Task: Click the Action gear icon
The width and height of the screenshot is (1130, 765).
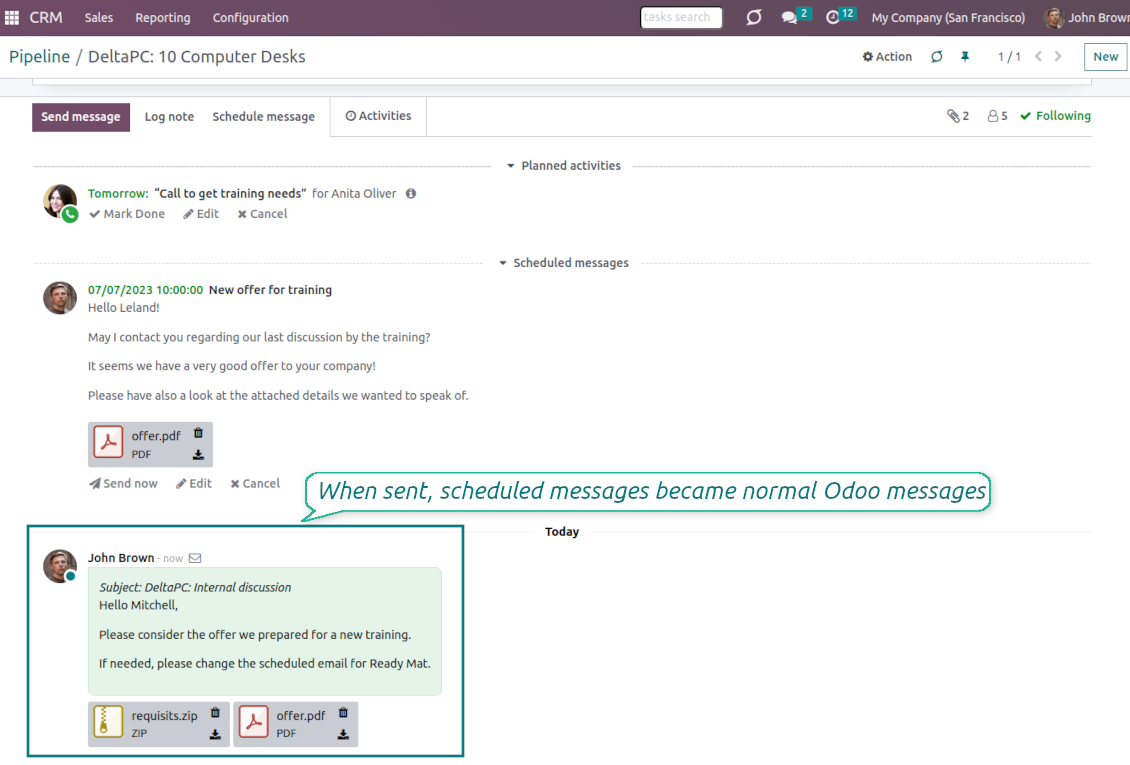Action: (x=868, y=56)
